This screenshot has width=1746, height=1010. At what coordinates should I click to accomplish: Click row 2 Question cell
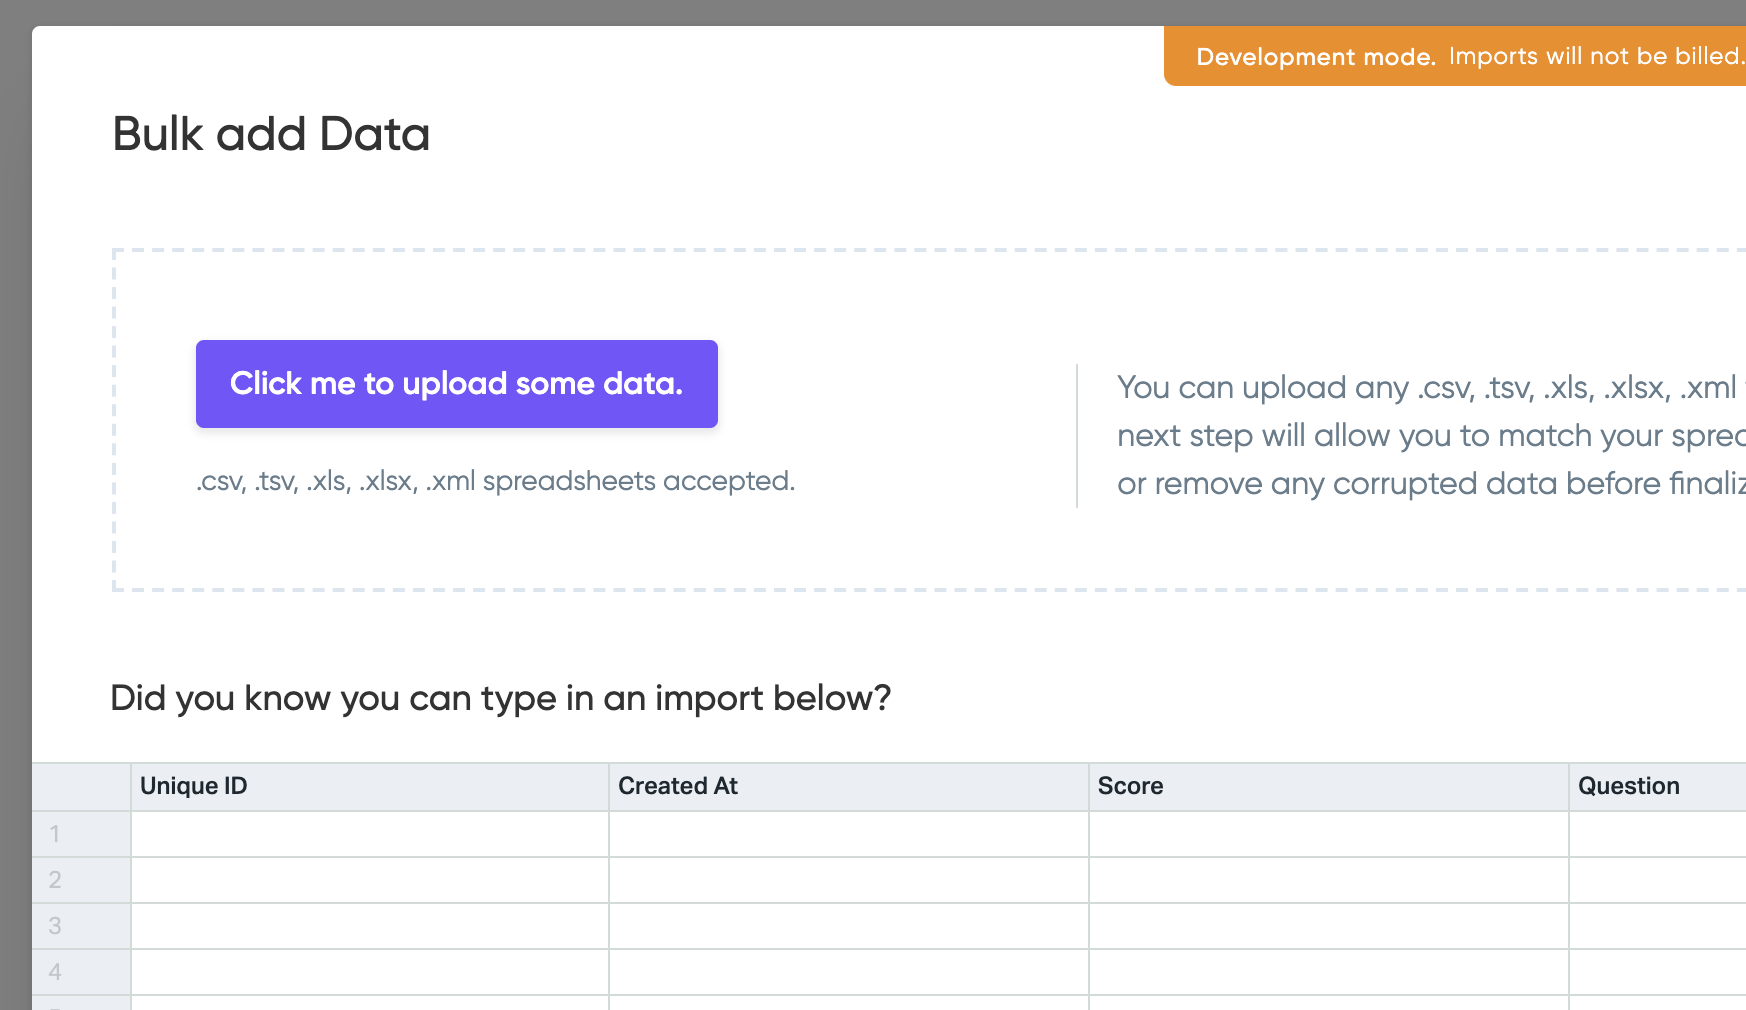(1658, 880)
